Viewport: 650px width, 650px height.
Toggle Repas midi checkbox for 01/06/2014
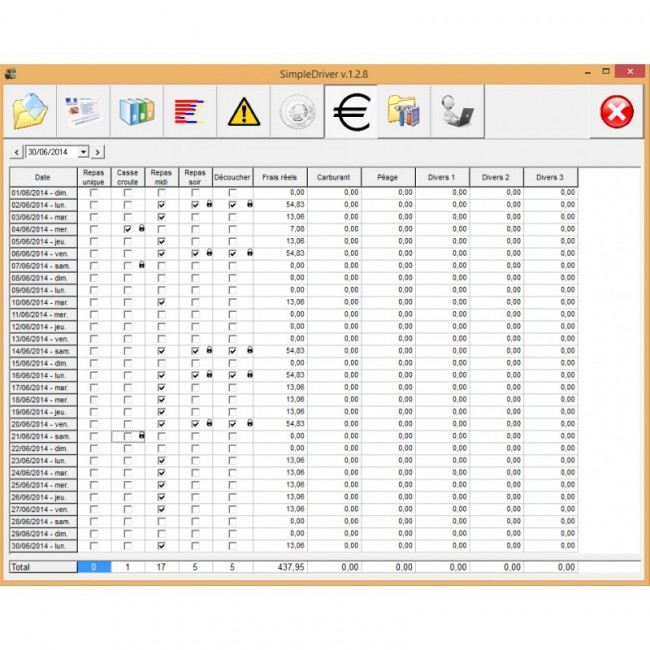161,192
